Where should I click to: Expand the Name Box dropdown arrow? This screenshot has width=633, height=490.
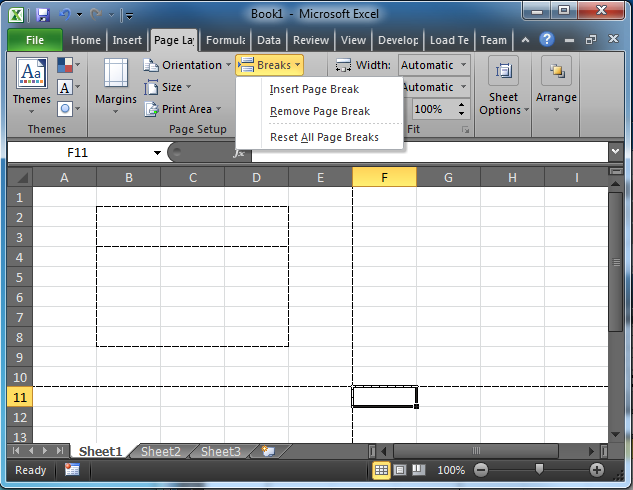point(158,153)
